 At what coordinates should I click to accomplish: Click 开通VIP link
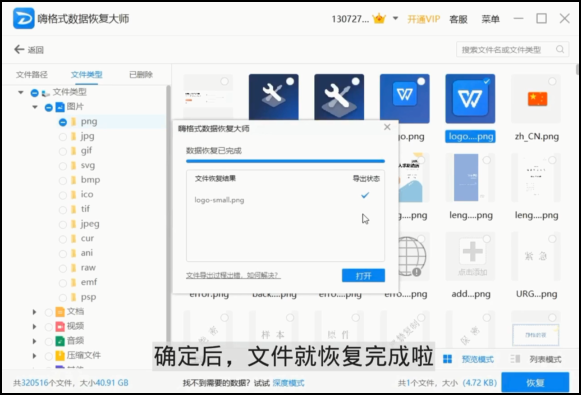[424, 19]
